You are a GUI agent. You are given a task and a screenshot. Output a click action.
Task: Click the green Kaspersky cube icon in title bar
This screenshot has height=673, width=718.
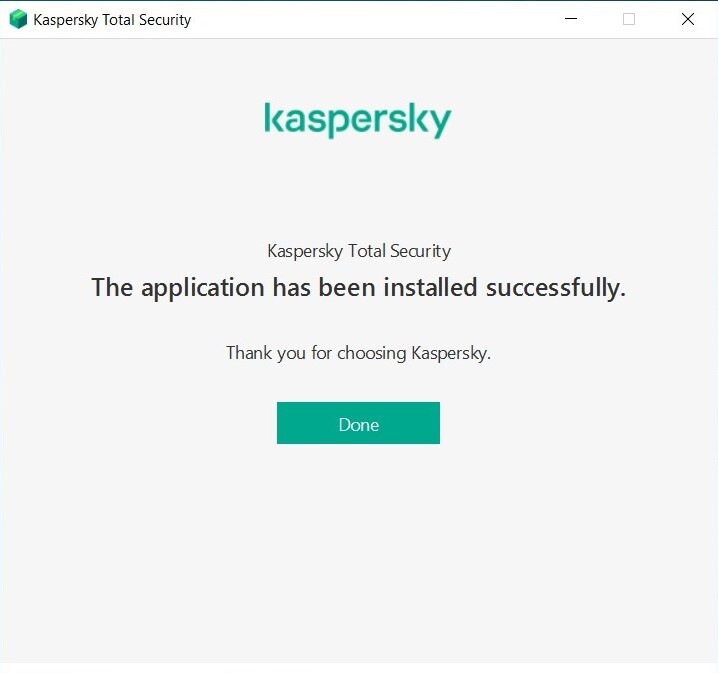(x=18, y=19)
